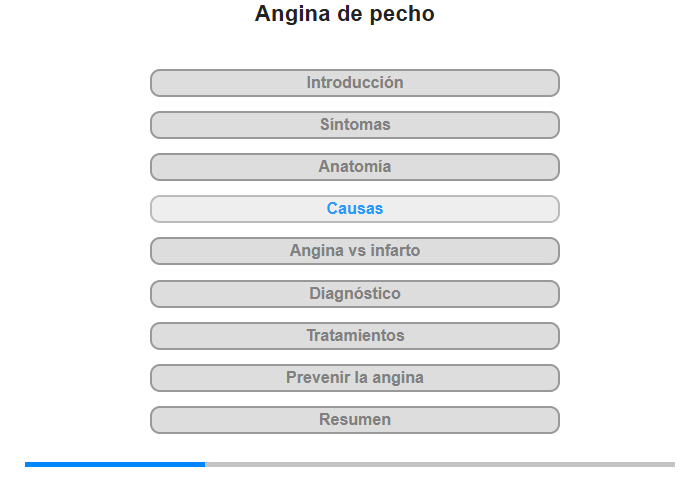This screenshot has height=480, width=700.
Task: Open Angina vs infarto section
Action: (355, 251)
